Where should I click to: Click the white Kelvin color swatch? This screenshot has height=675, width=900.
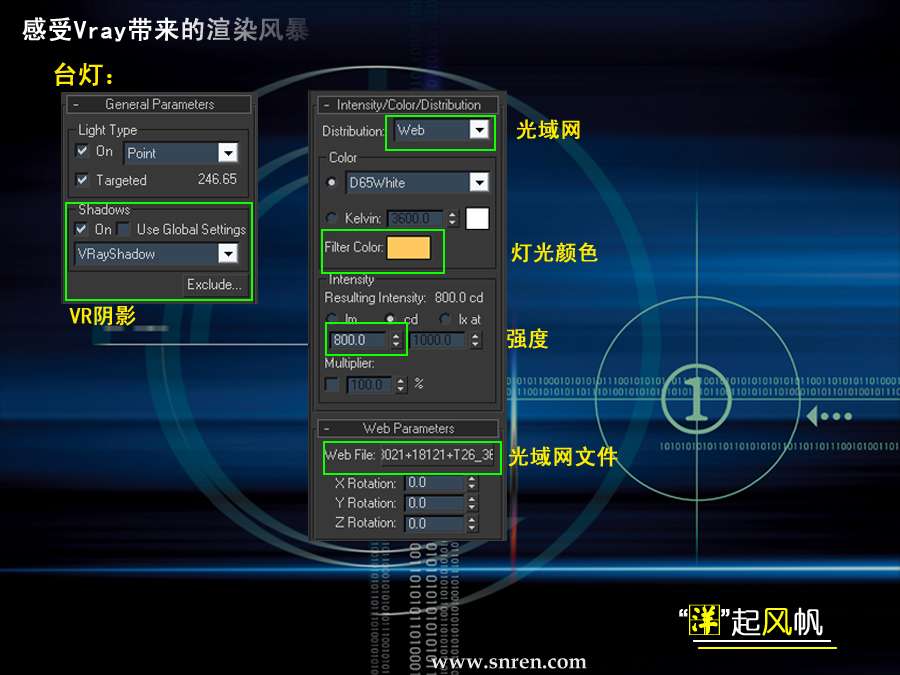tap(477, 219)
